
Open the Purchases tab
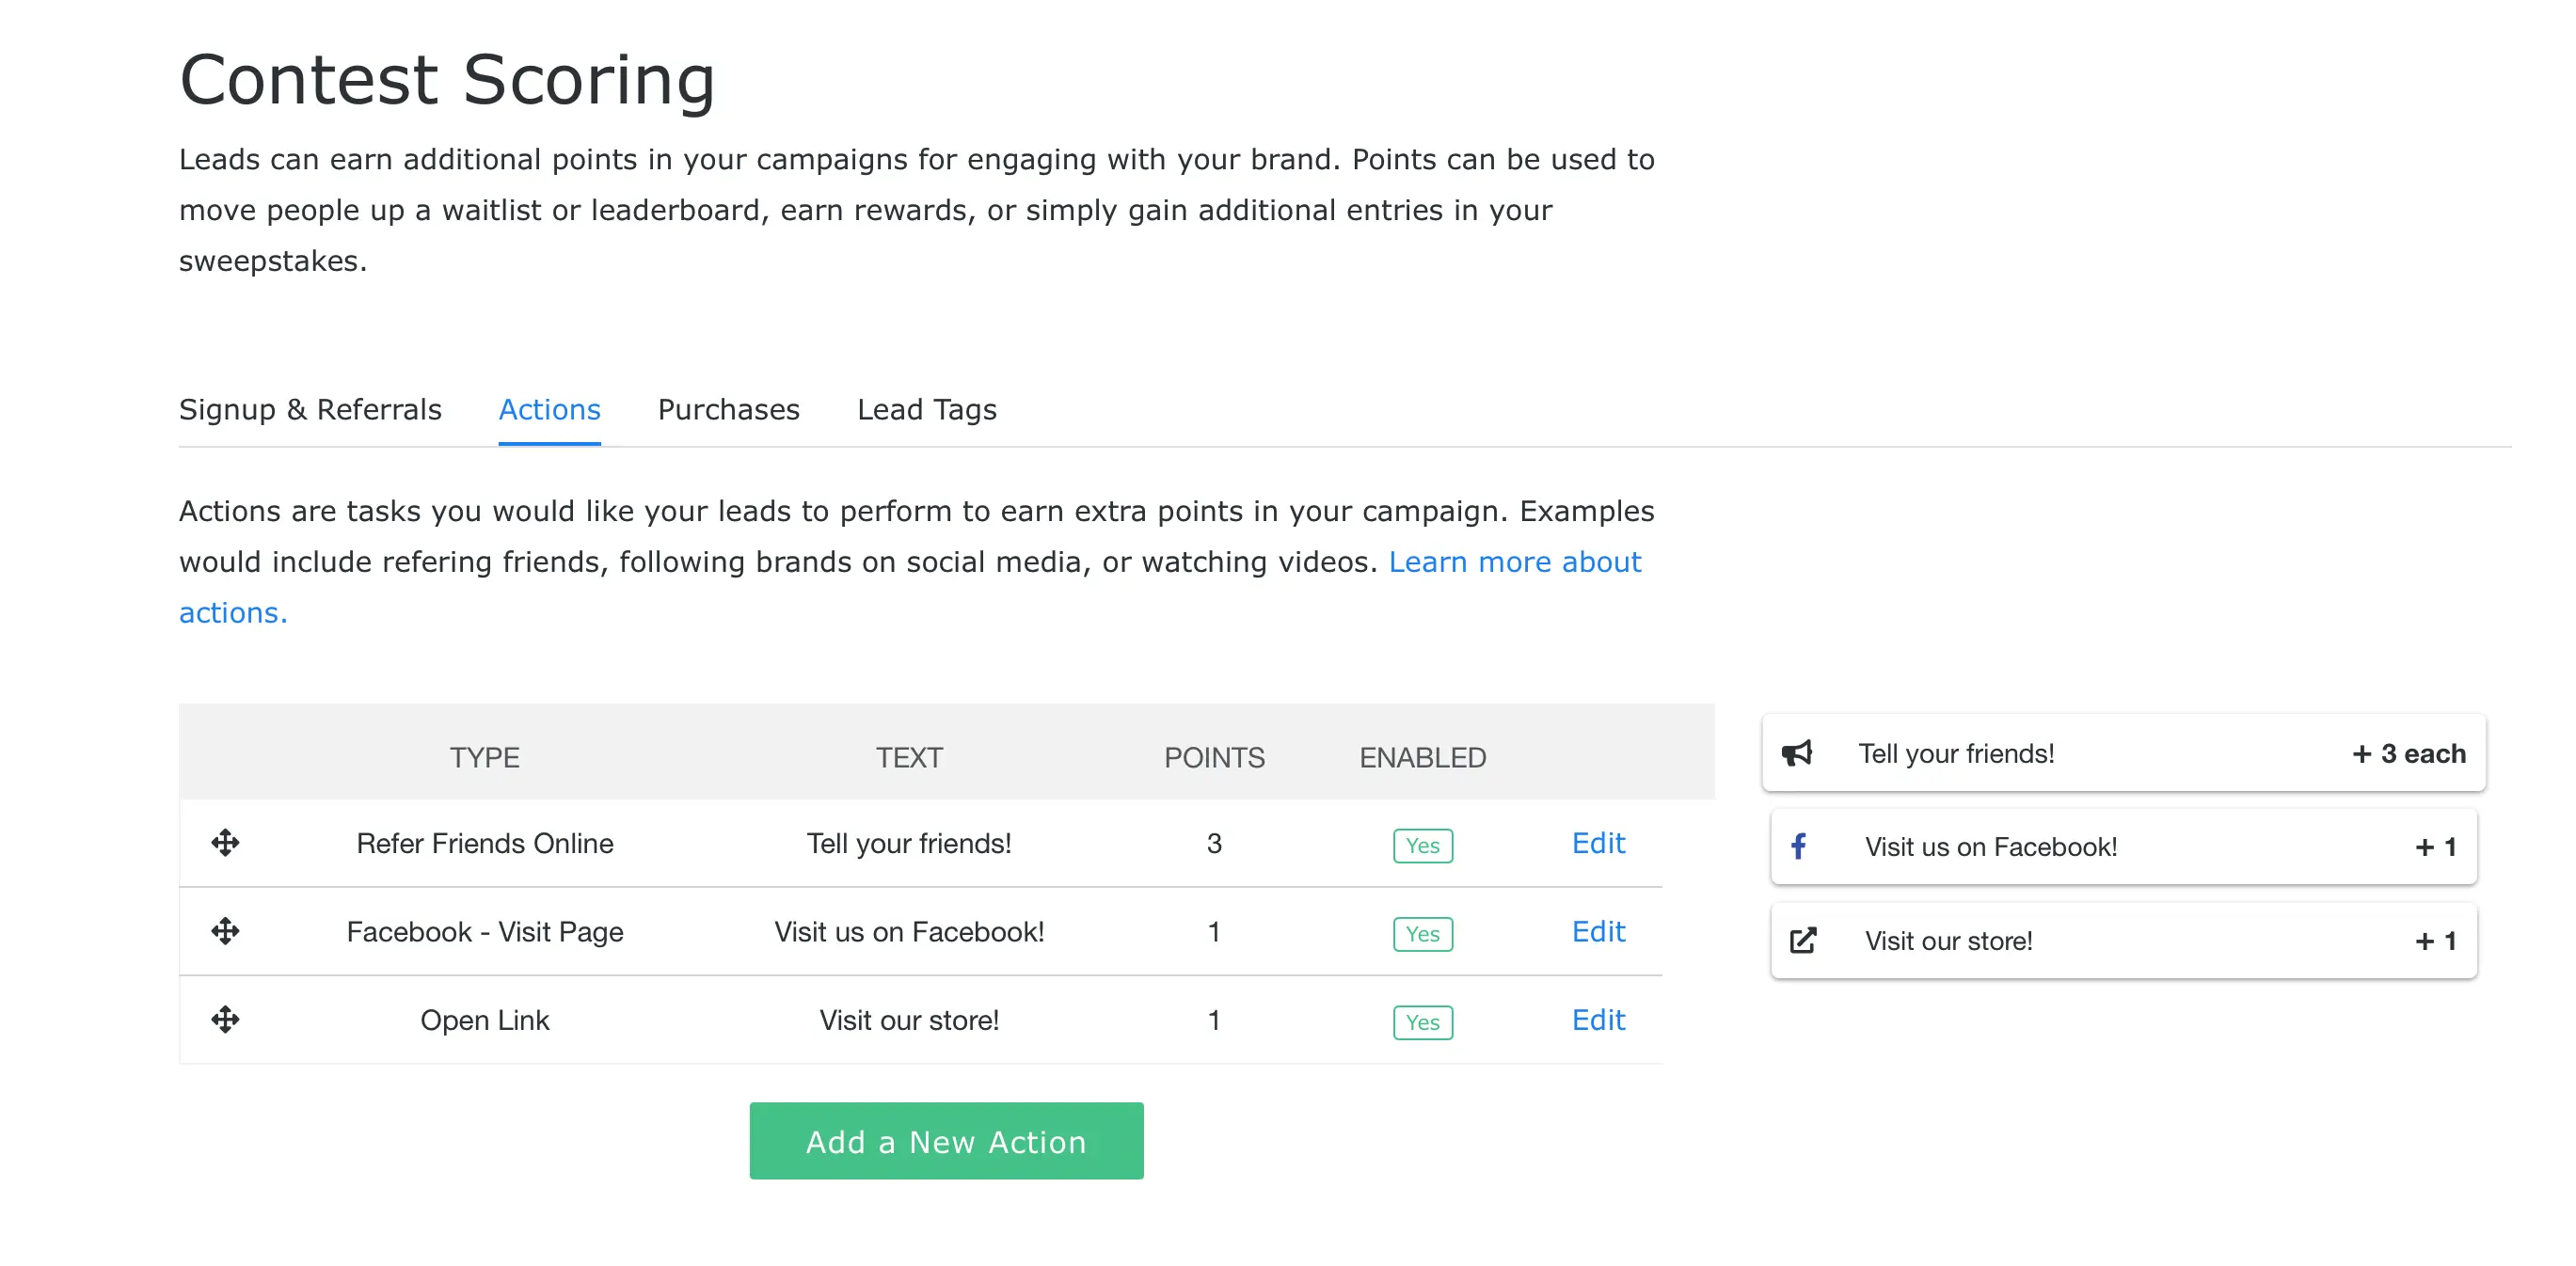(728, 409)
